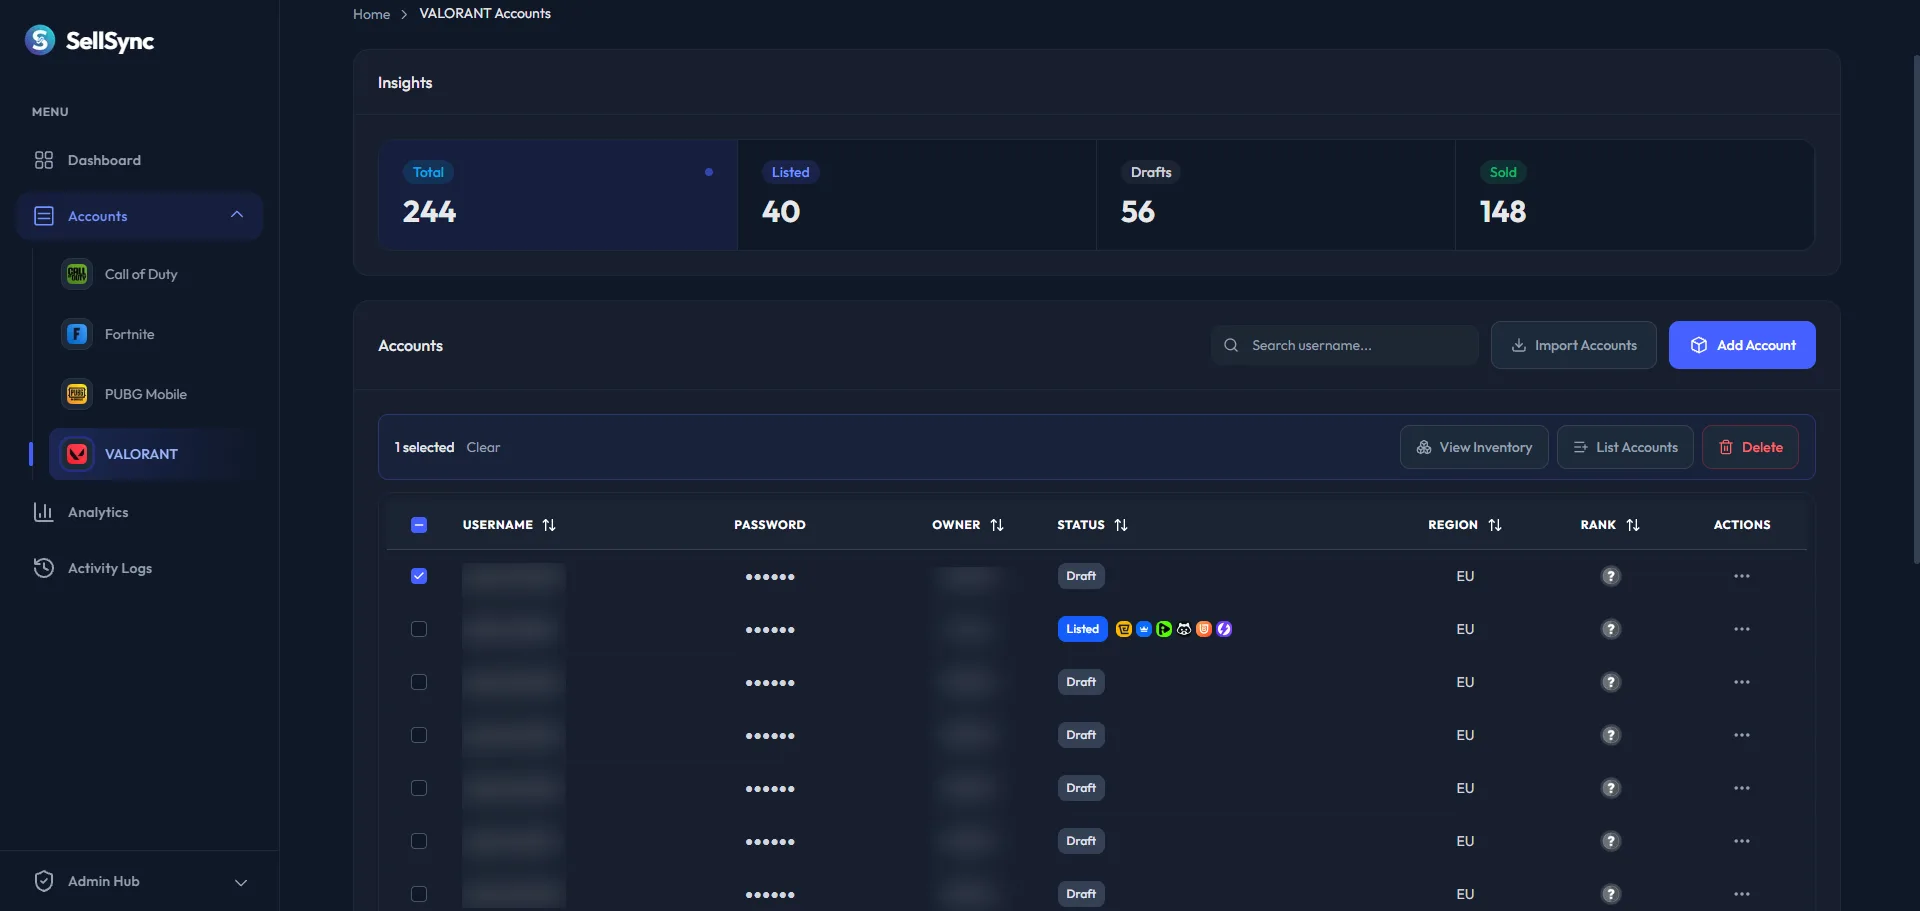The height and width of the screenshot is (911, 1920).
Task: Click the Import Accounts button
Action: [x=1574, y=345]
